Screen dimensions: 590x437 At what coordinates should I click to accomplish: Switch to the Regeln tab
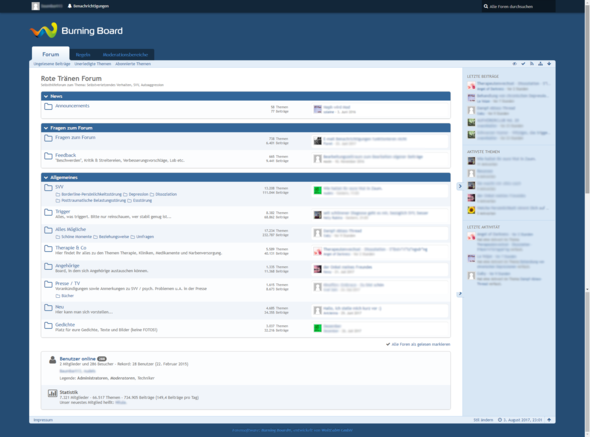83,55
